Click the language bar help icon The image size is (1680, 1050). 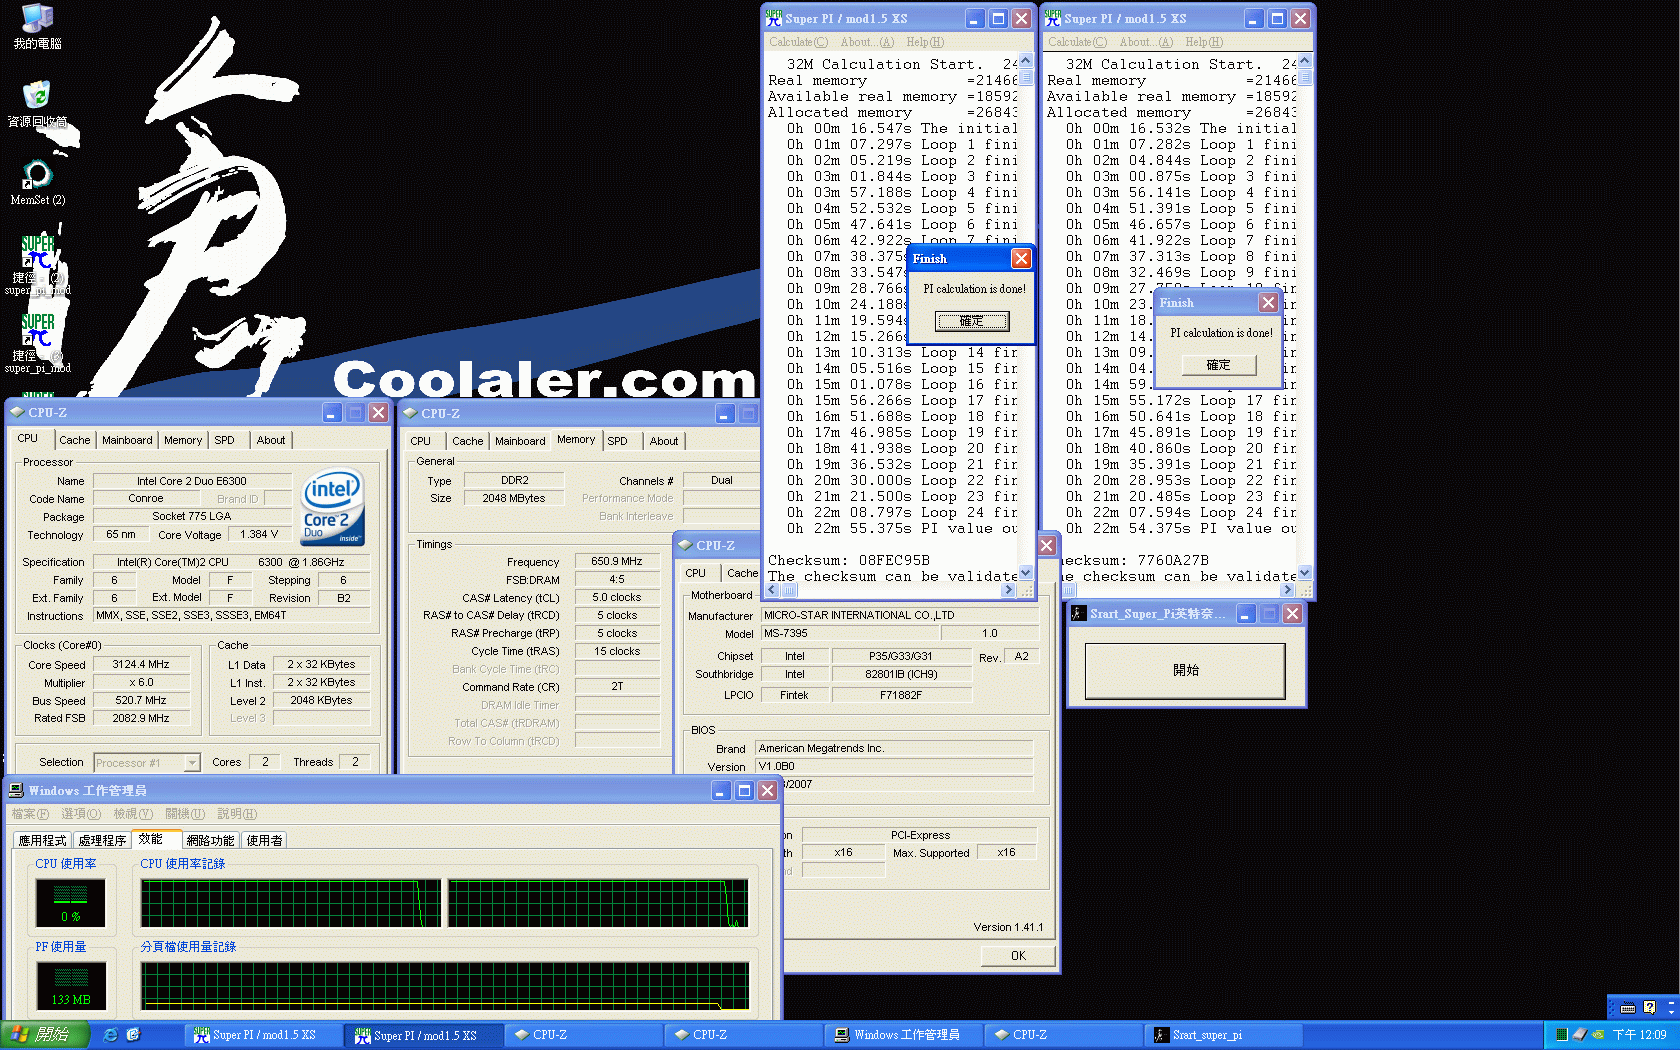click(1649, 1008)
